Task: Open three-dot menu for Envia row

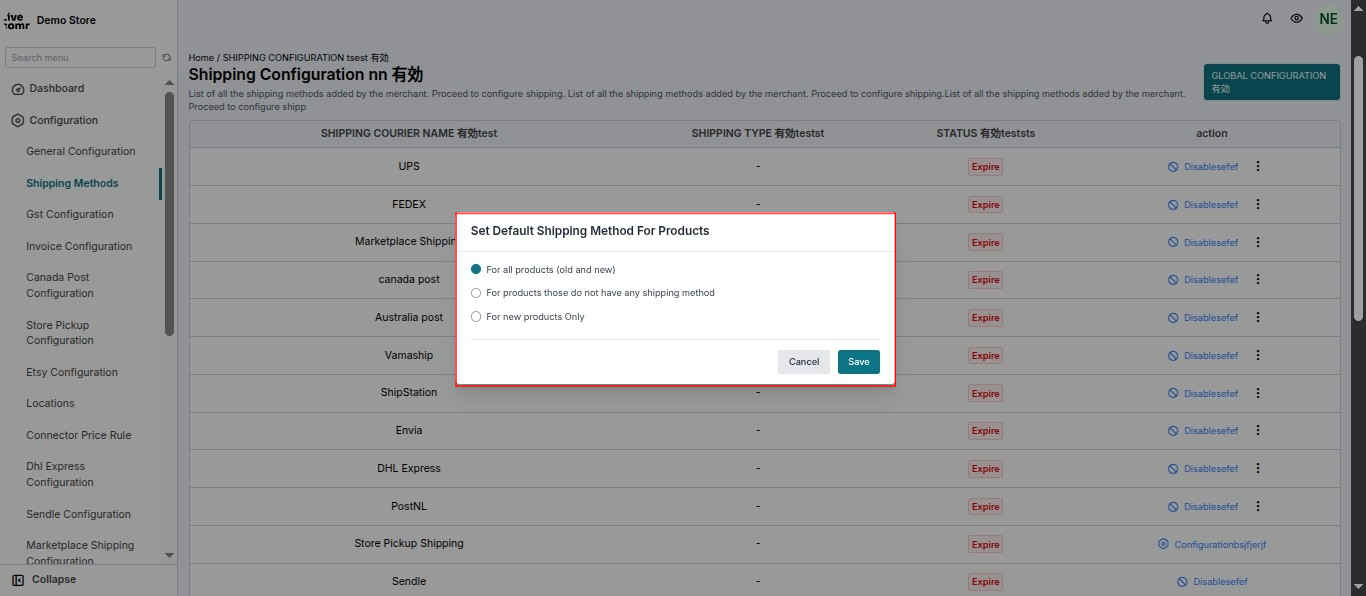Action: [x=1258, y=430]
